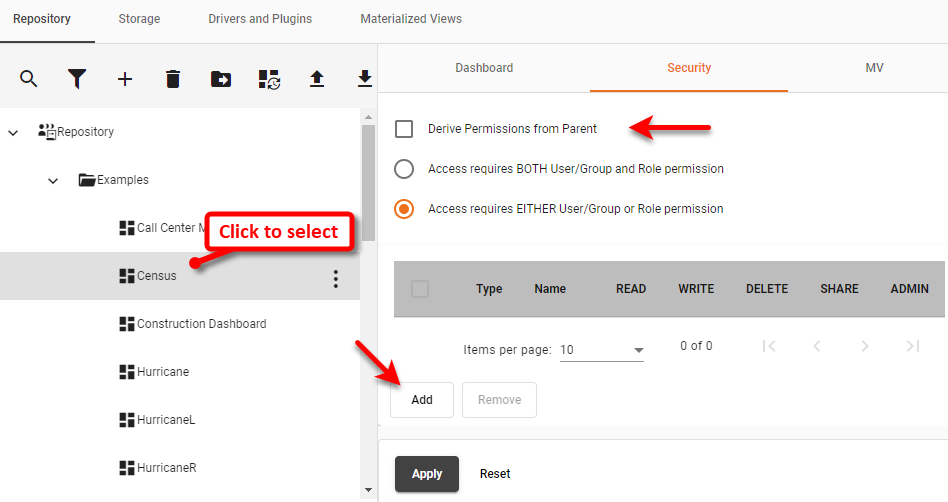This screenshot has height=502, width=948.
Task: Switch to the Storage tab
Action: pos(139,19)
